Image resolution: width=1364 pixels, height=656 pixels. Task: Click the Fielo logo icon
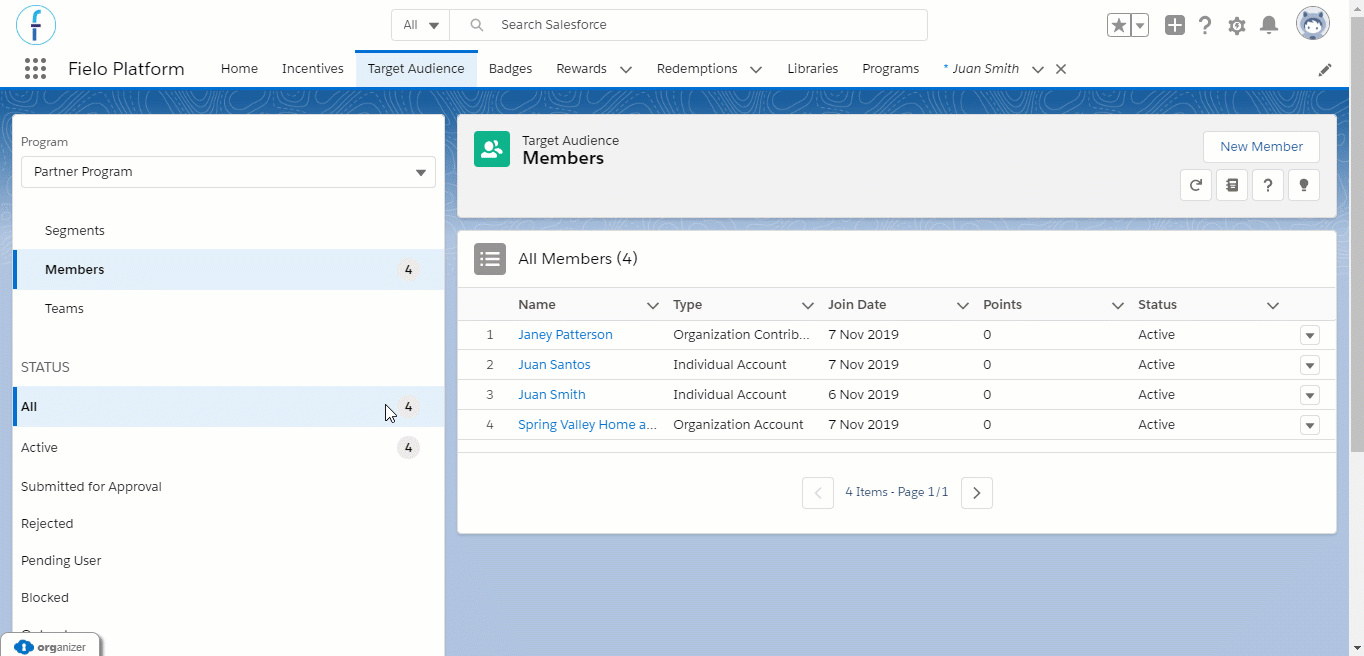click(x=36, y=24)
